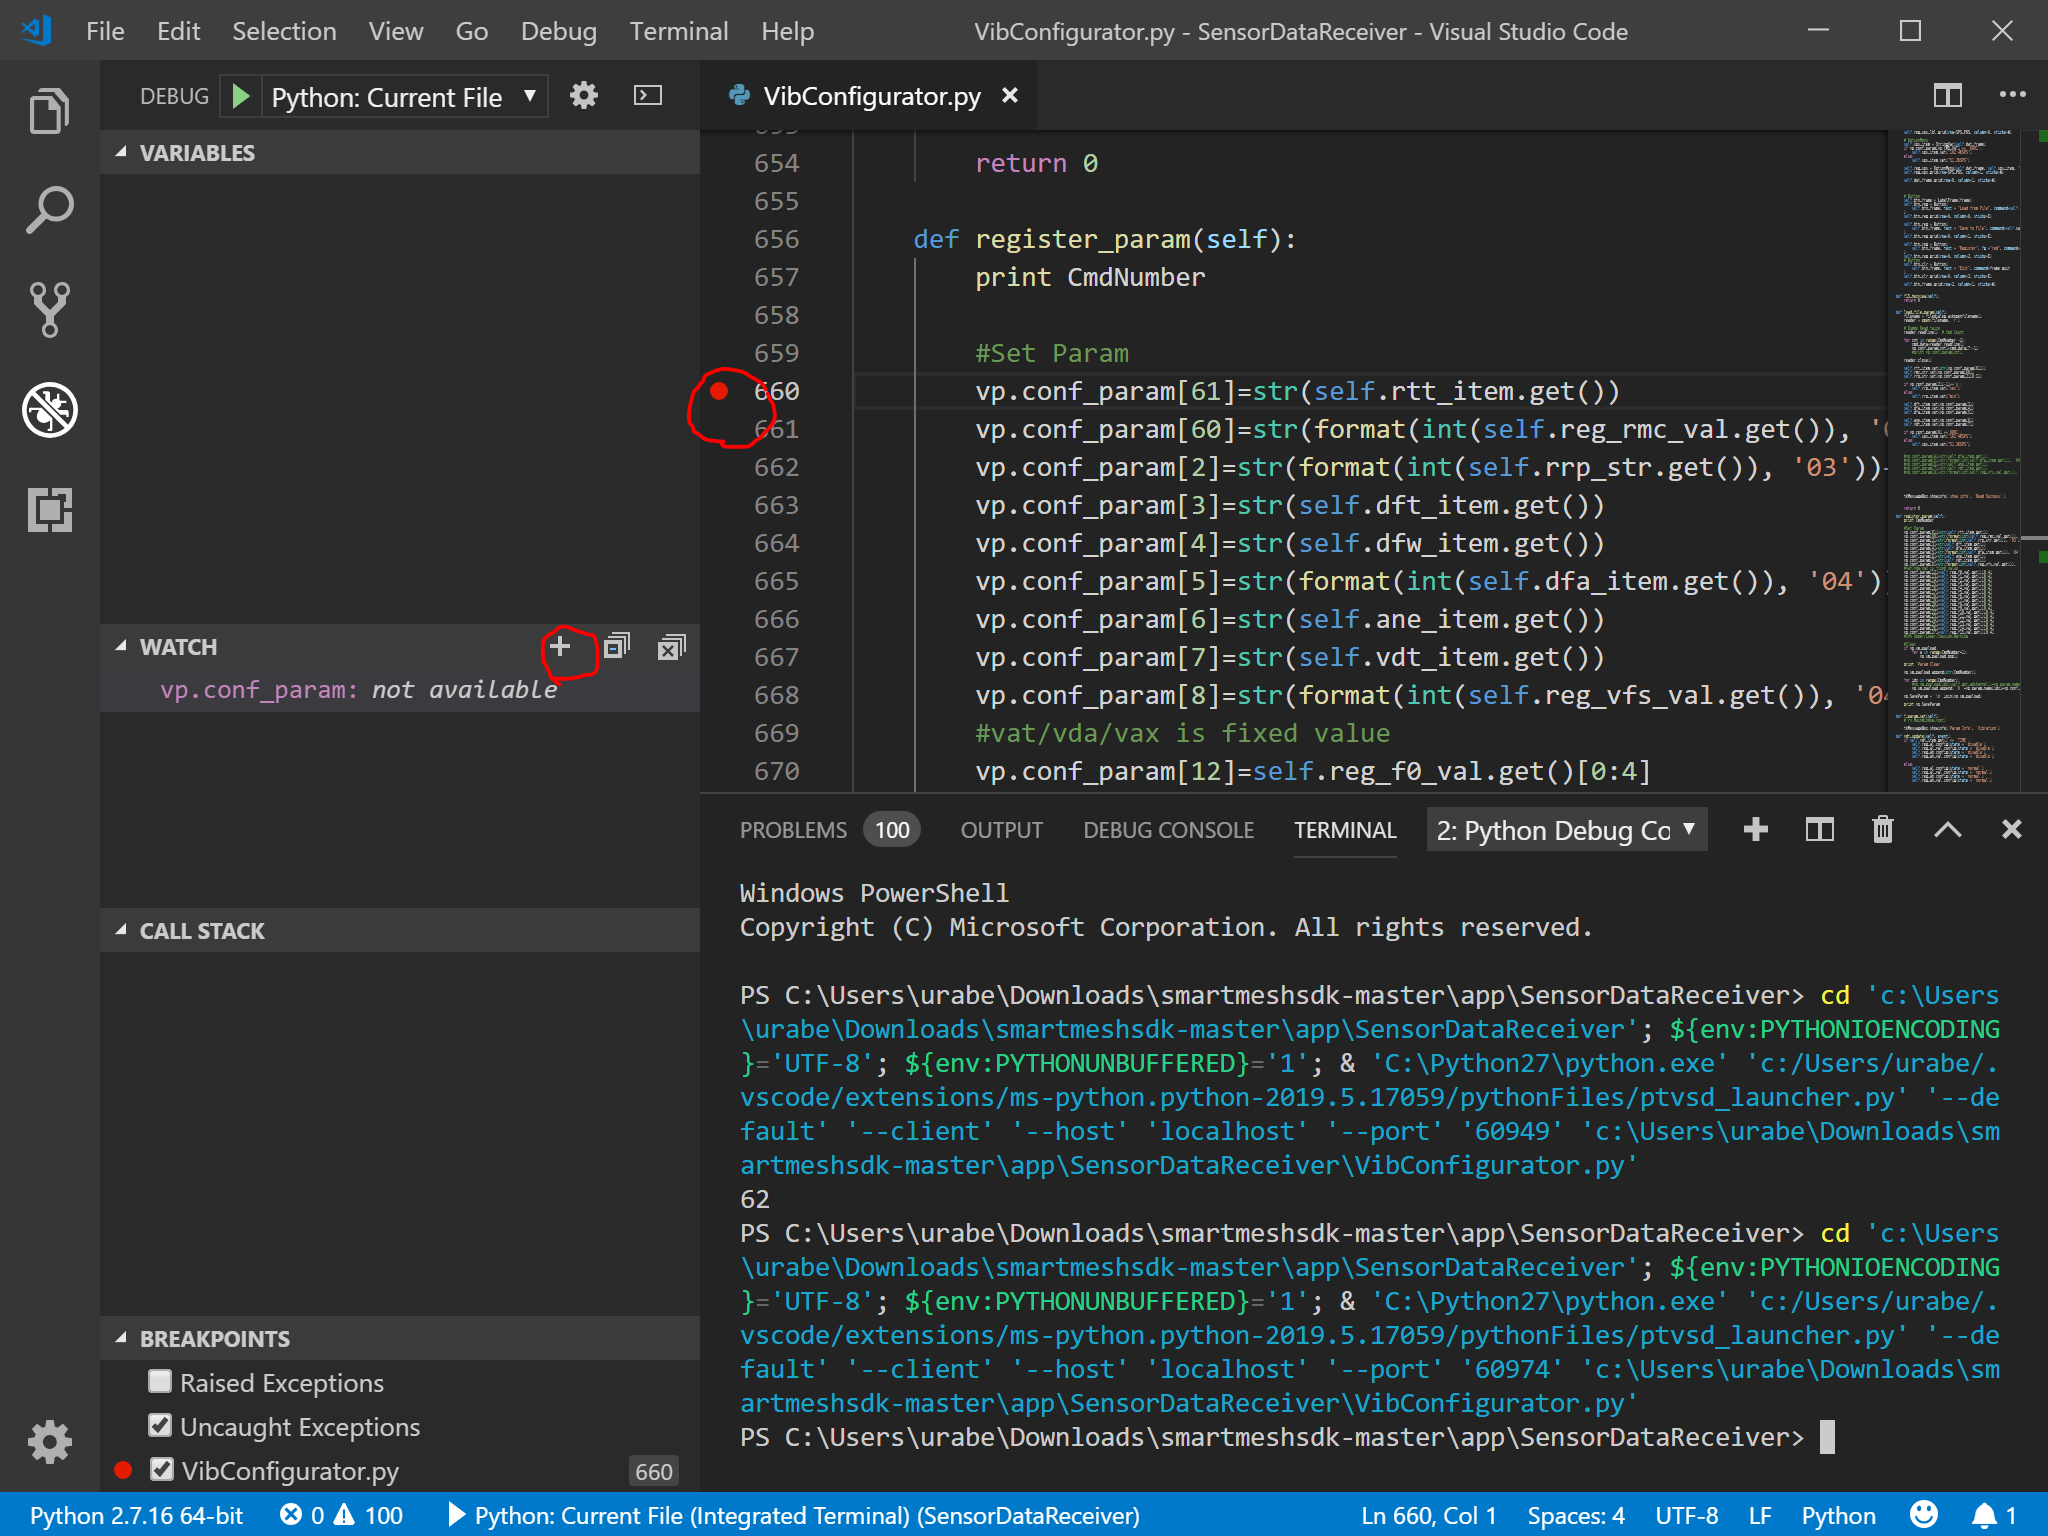Disable the Uncaught Exceptions checkbox

coord(160,1426)
